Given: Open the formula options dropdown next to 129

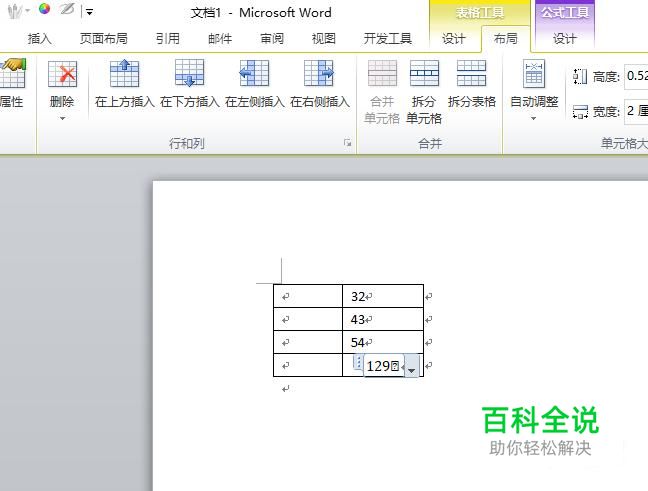Looking at the screenshot, I should 411,366.
